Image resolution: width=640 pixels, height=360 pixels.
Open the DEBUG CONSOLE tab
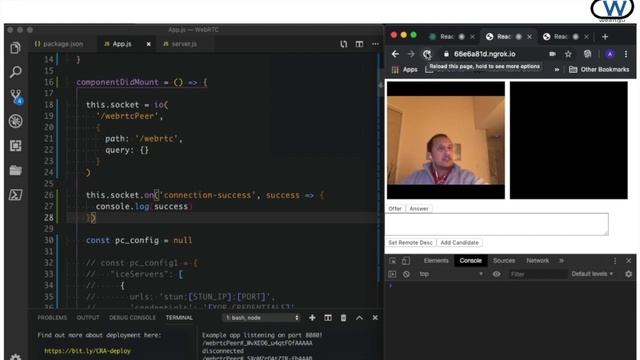click(132, 318)
